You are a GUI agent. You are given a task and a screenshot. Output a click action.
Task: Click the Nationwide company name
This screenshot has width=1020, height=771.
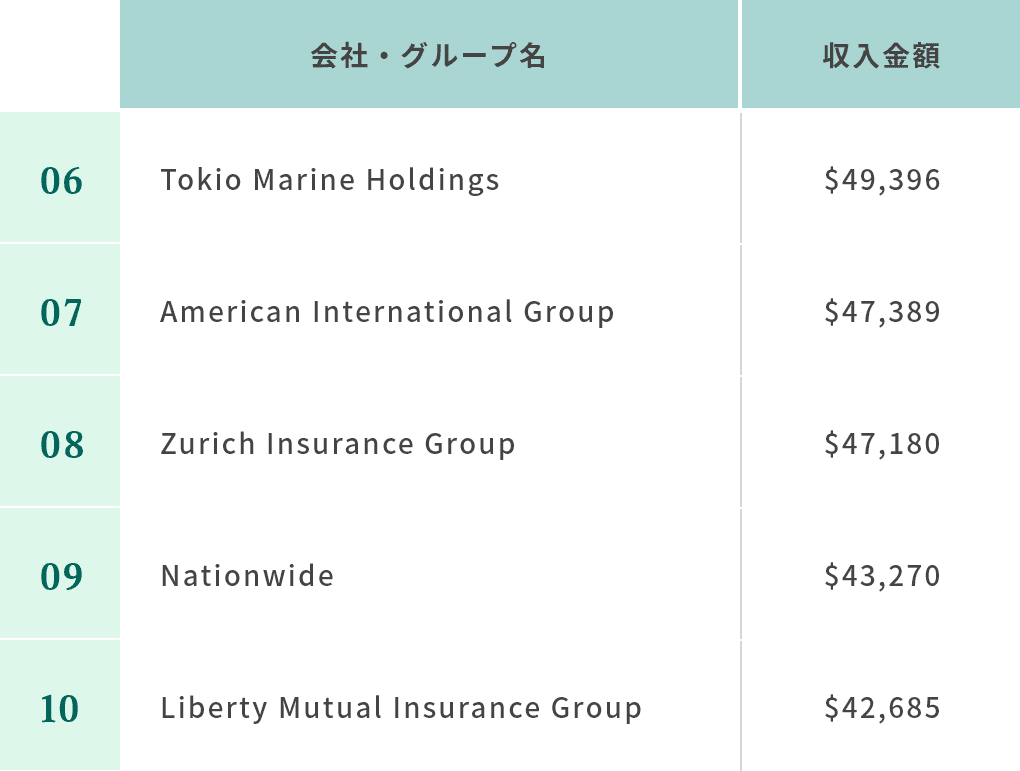click(x=247, y=576)
